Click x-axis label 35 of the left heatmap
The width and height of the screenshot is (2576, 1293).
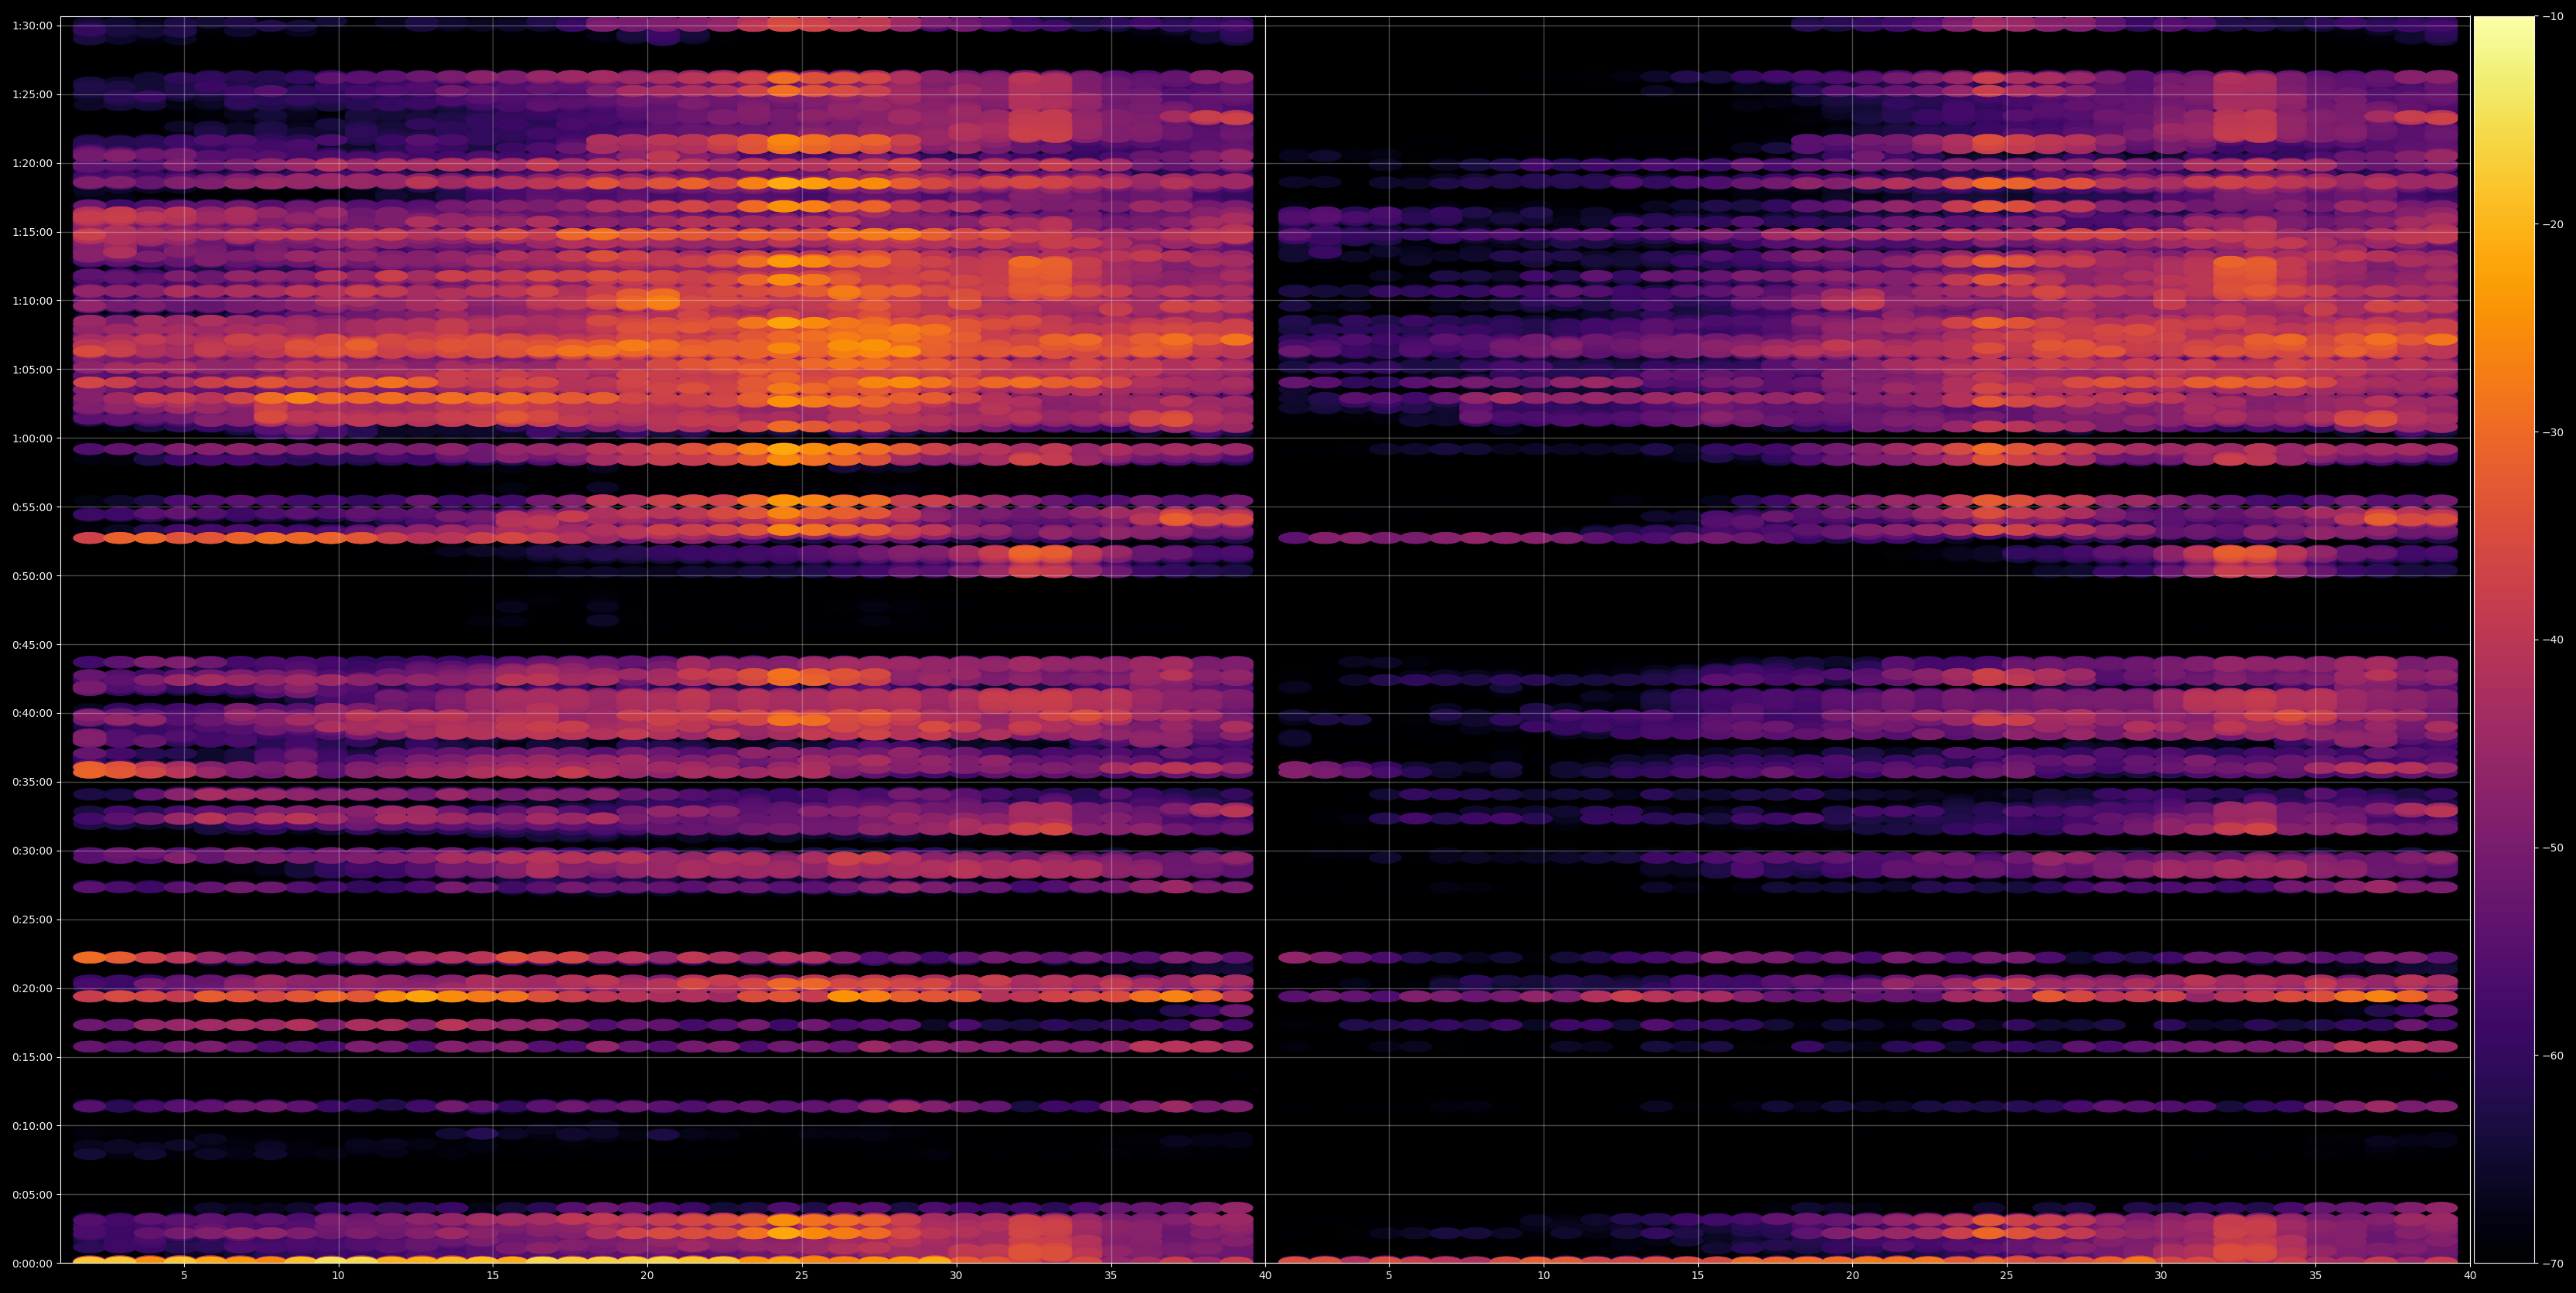pos(1111,1276)
